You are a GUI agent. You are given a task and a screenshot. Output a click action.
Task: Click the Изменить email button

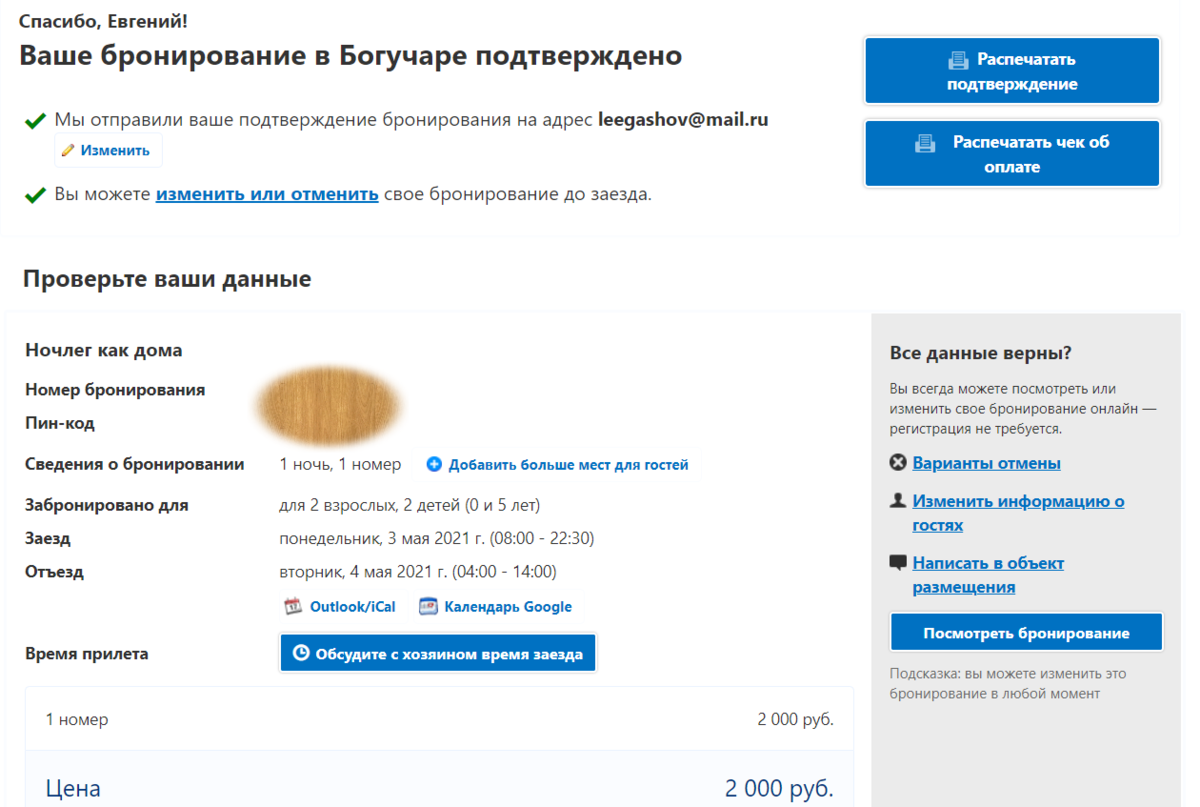pyautogui.click(x=108, y=149)
